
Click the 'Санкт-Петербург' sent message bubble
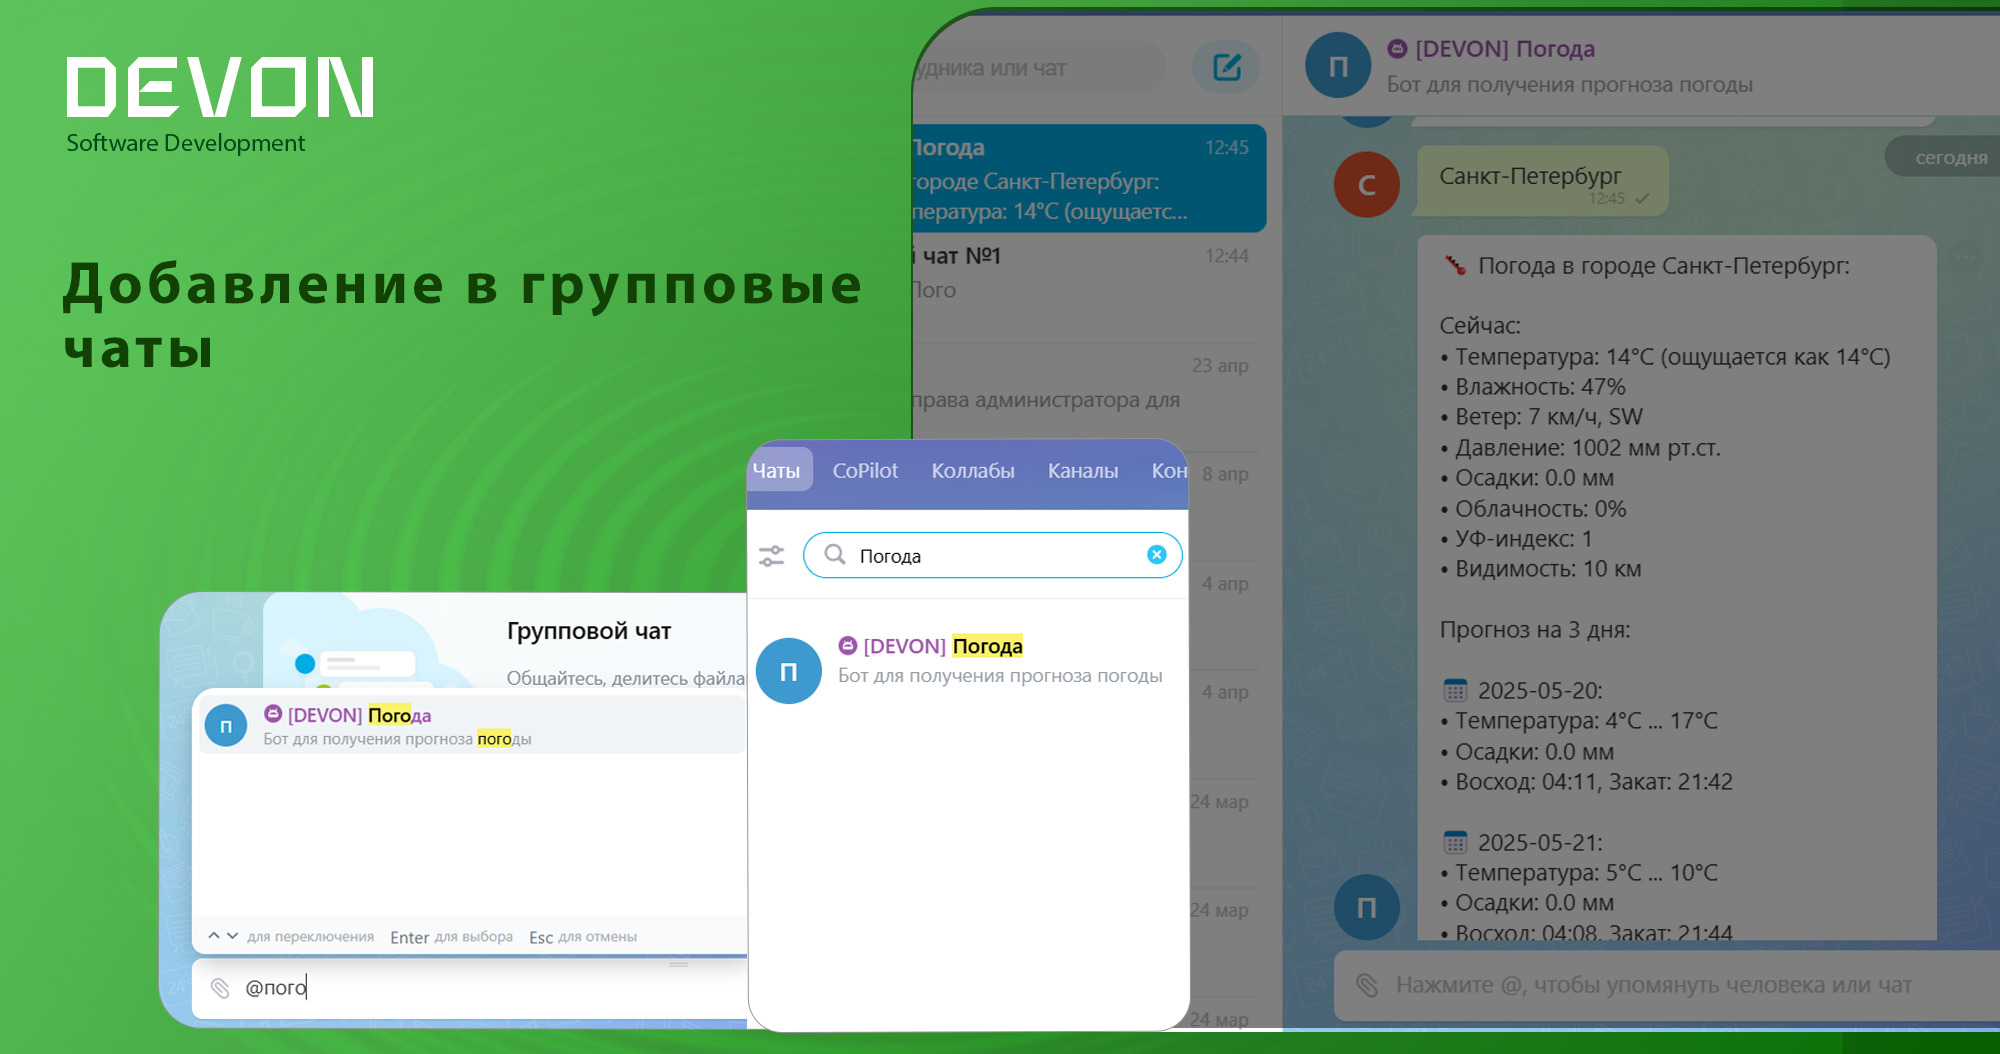(1542, 181)
